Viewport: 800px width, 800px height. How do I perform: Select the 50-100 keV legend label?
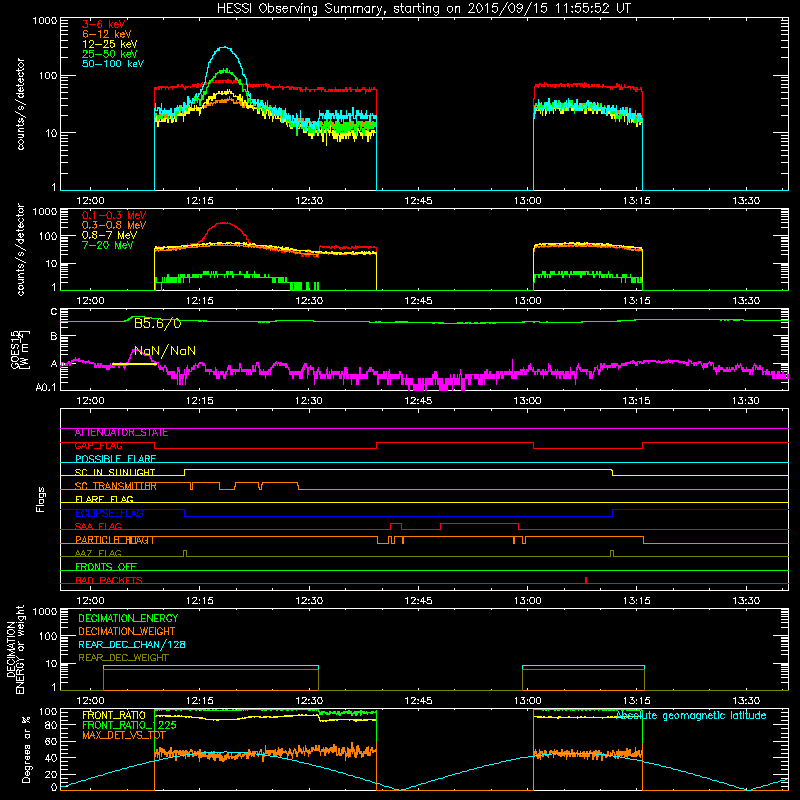click(x=113, y=64)
